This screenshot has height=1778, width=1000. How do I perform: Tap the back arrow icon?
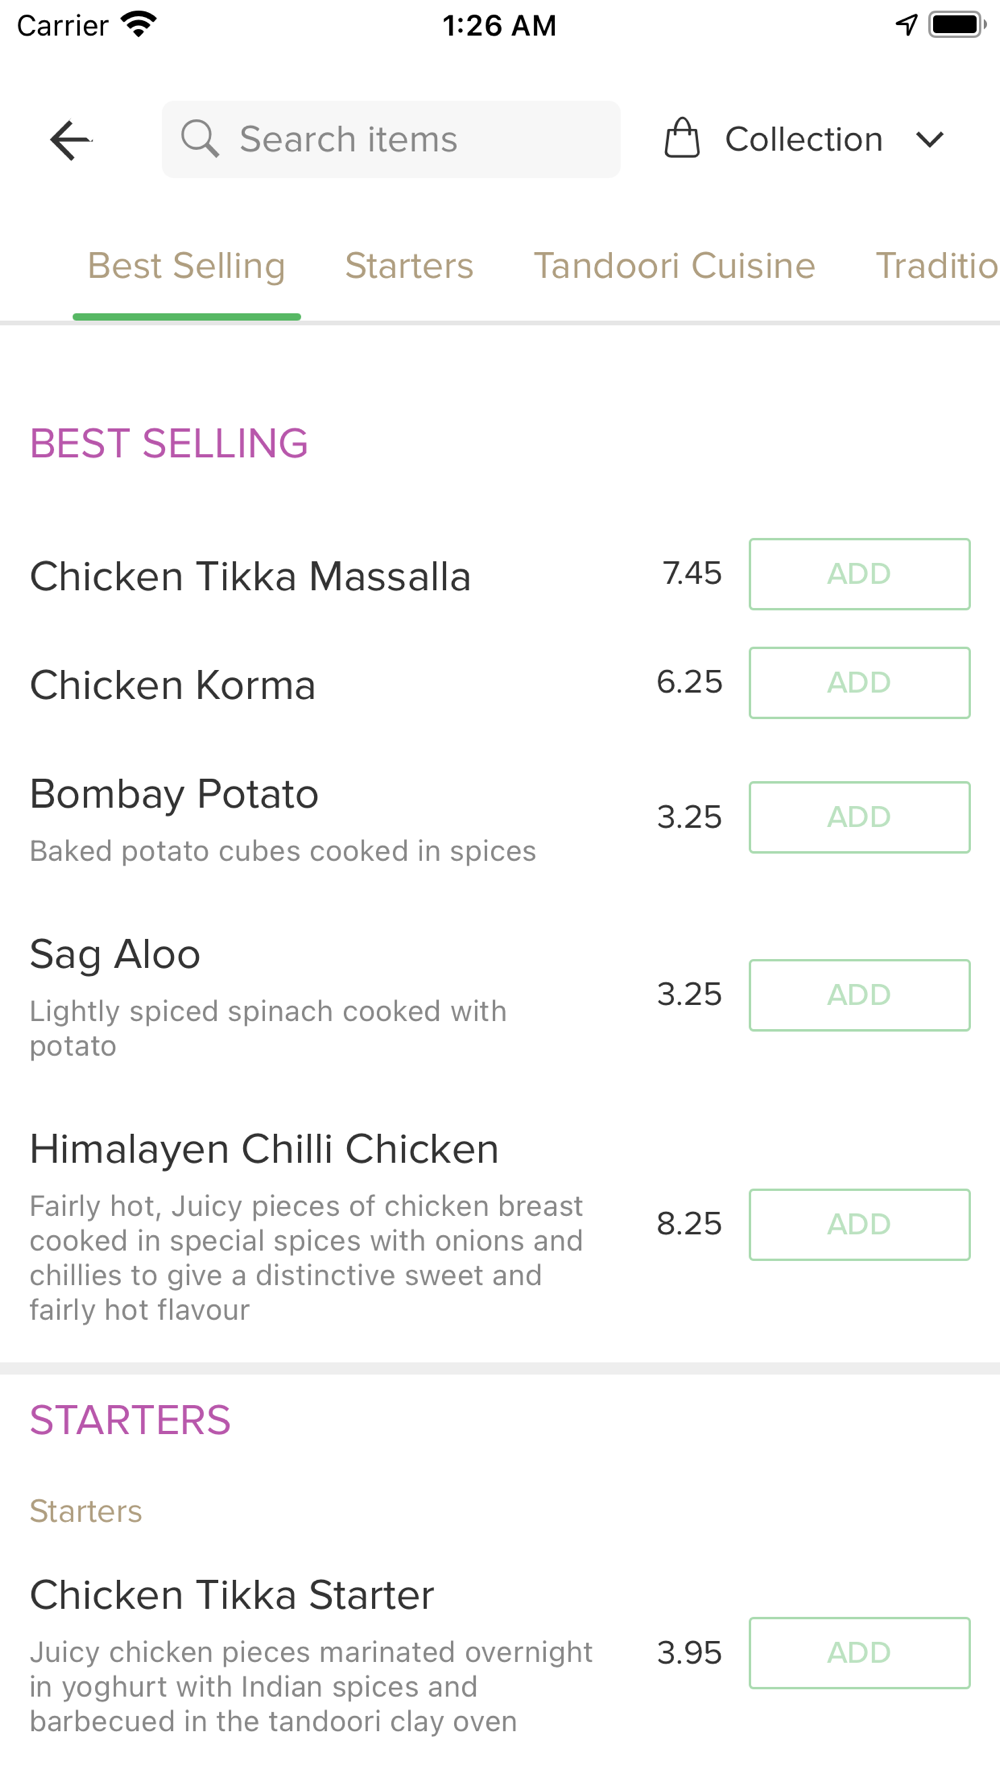tap(70, 140)
